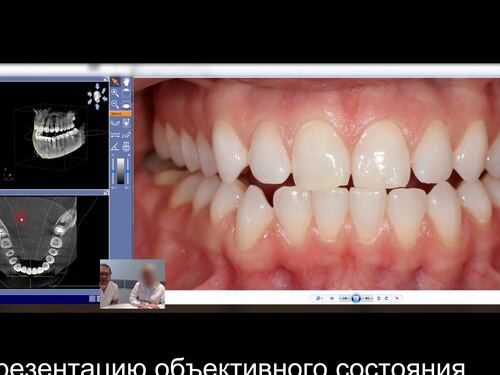Click layout icon at bottom of CT panel
The height and width of the screenshot is (375, 500).
pyautogui.click(x=92, y=299)
